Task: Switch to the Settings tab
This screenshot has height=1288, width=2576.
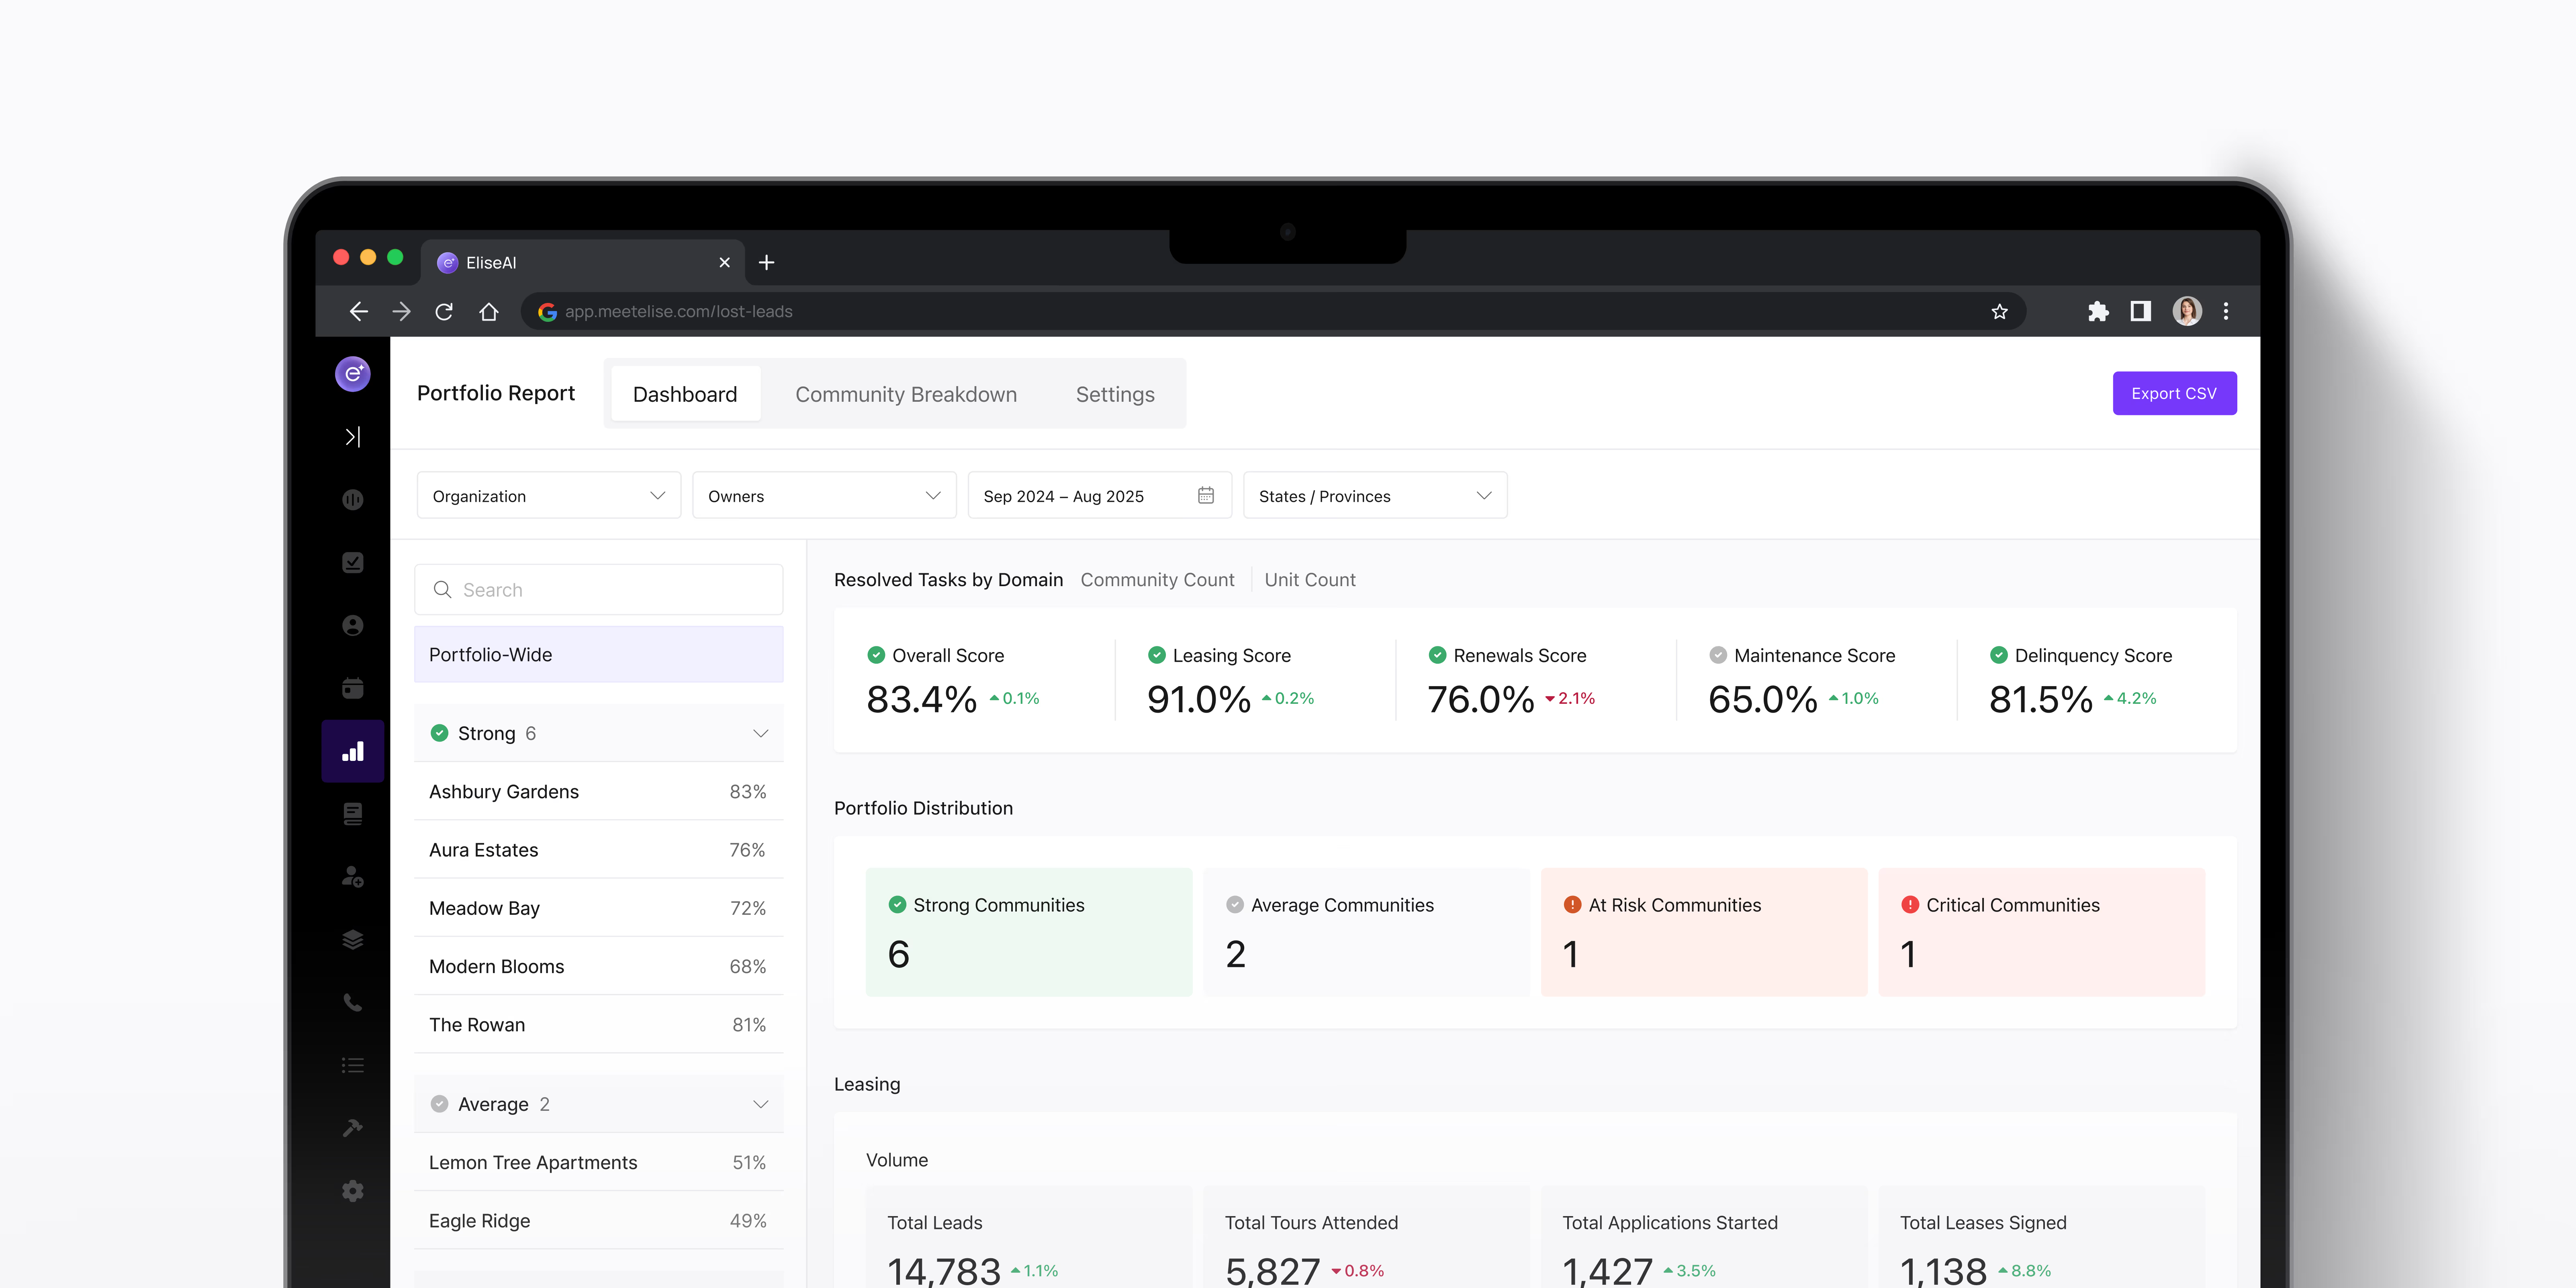Action: point(1115,394)
